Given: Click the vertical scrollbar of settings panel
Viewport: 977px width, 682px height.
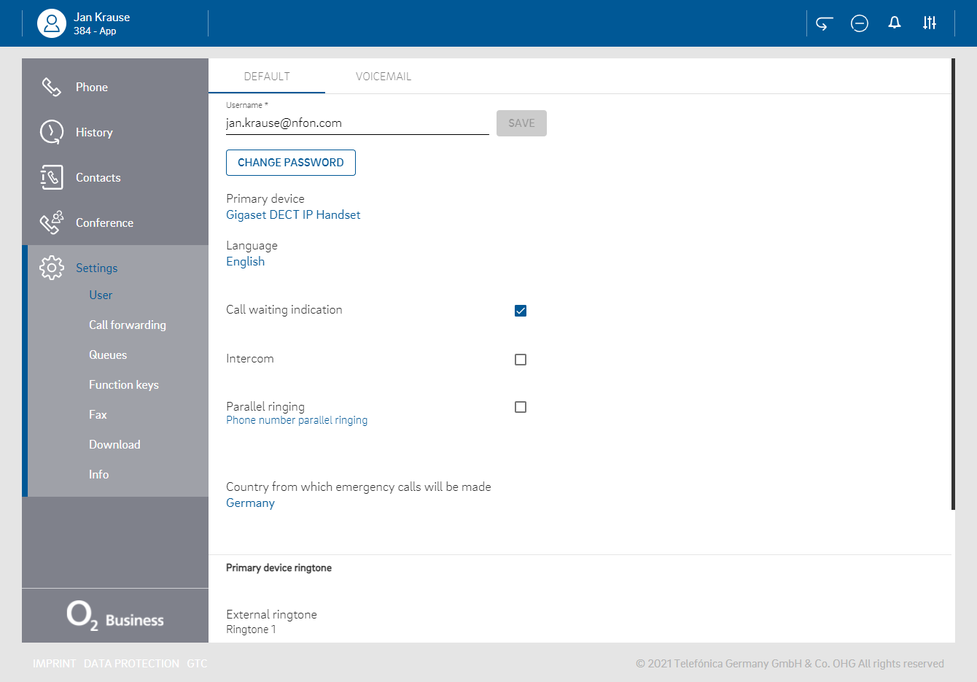Looking at the screenshot, I should pyautogui.click(x=953, y=284).
